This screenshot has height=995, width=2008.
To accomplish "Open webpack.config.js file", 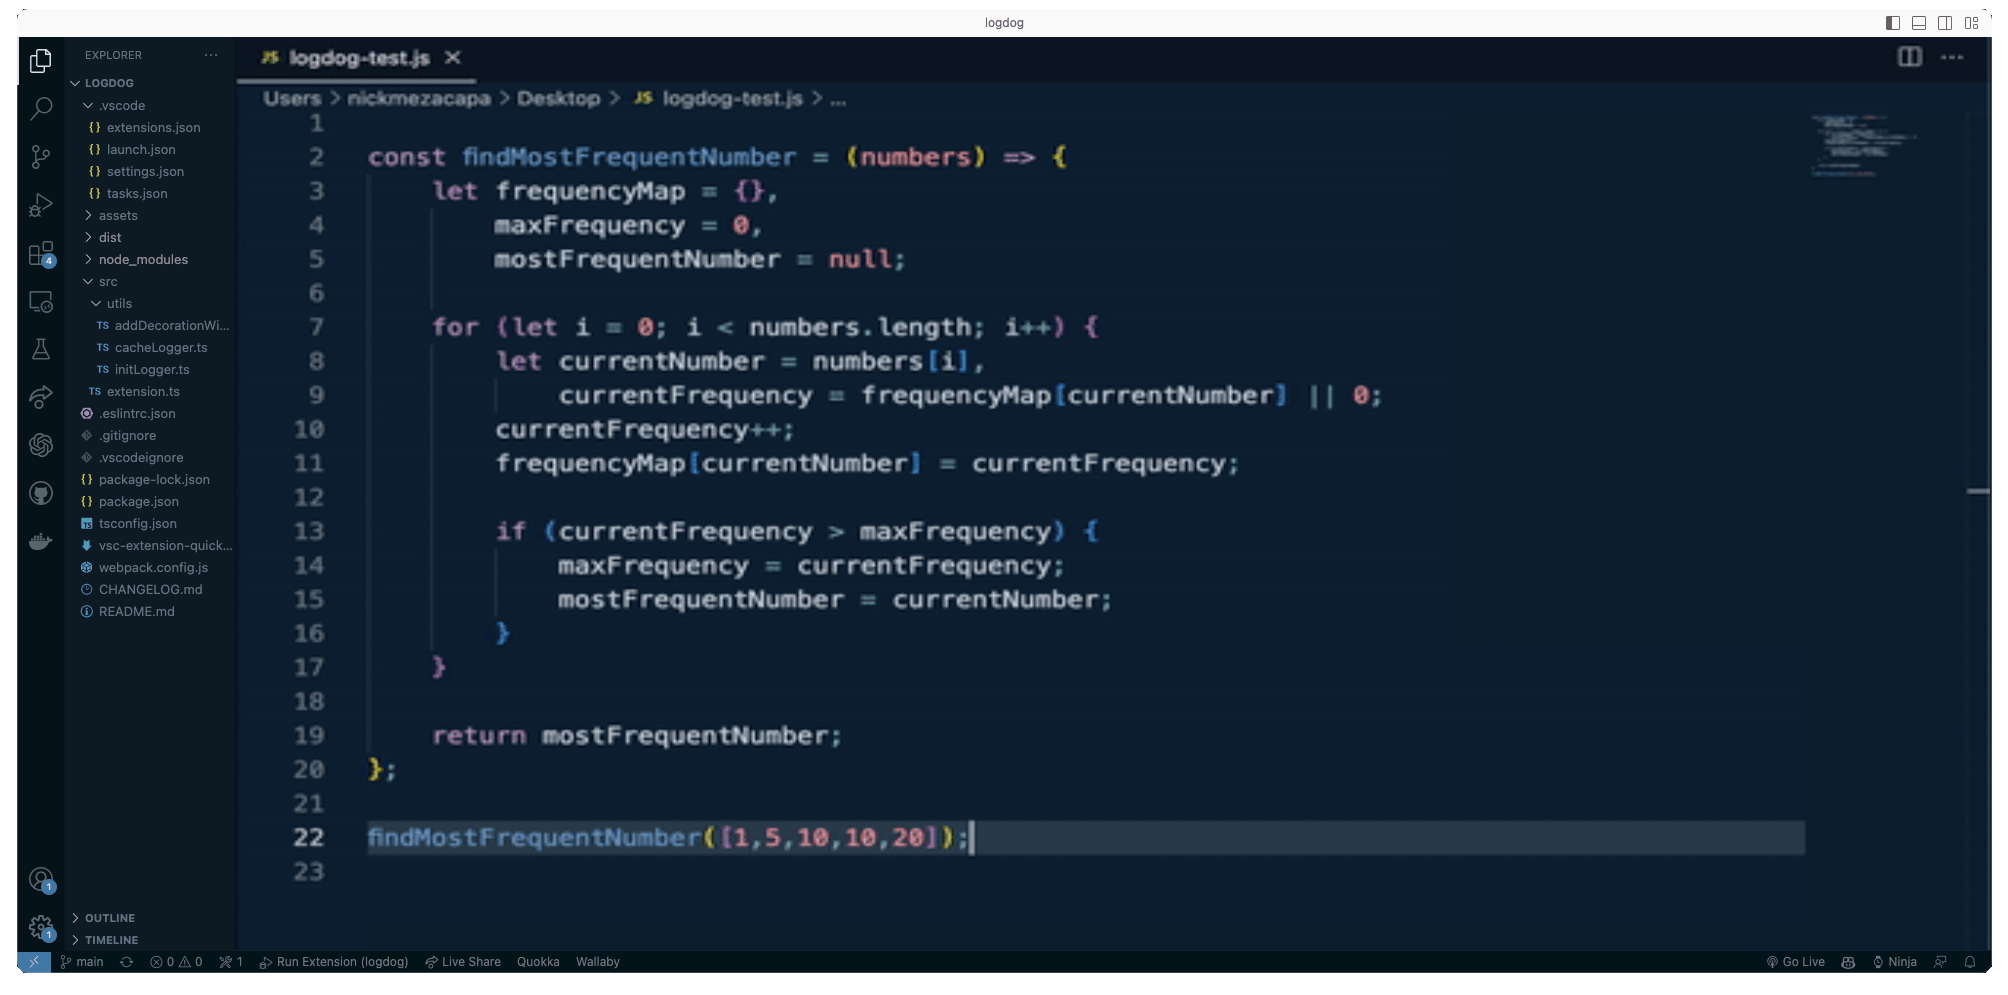I will click(x=153, y=567).
